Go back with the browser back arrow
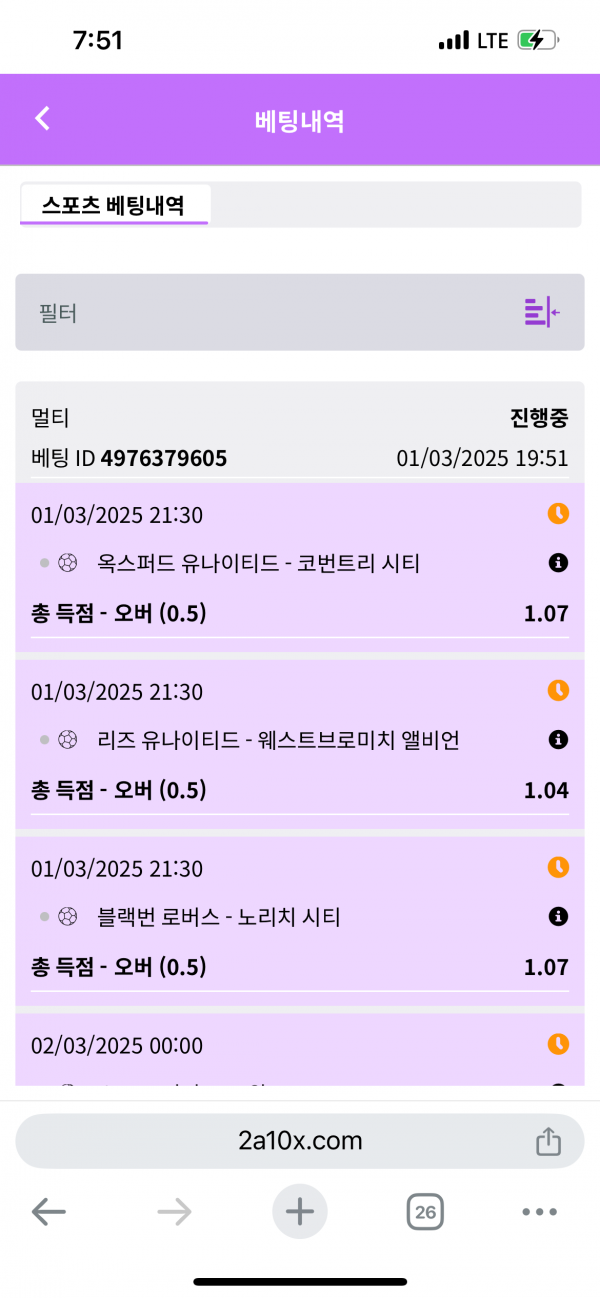600x1298 pixels. tap(48, 1213)
